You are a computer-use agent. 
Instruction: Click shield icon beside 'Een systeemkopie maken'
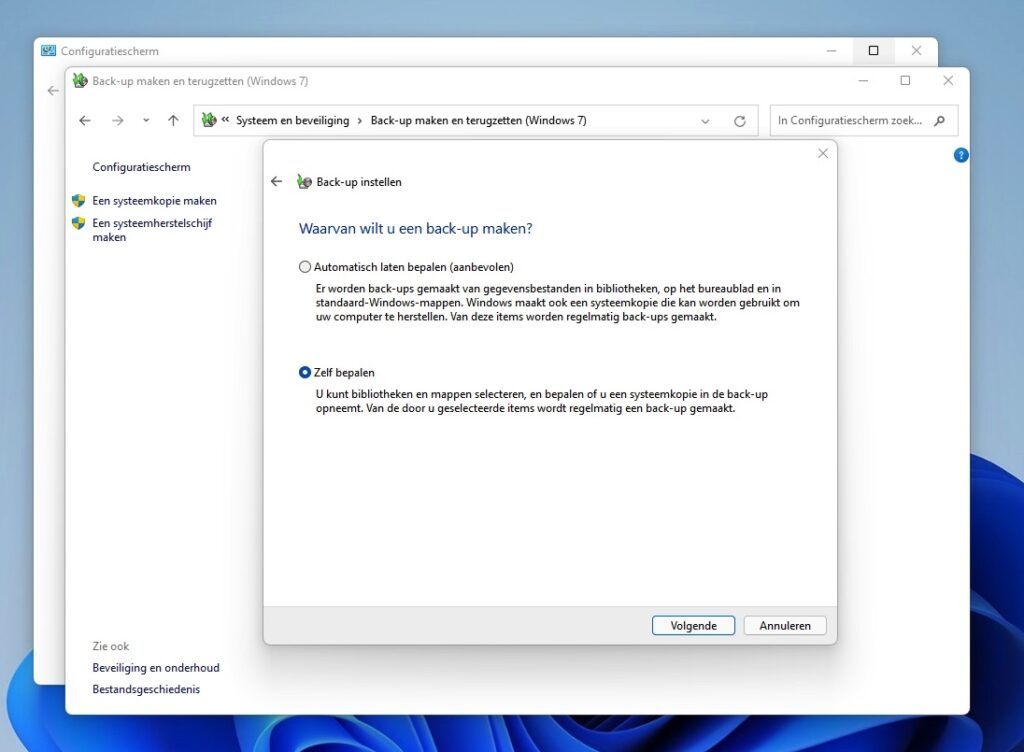click(x=78, y=201)
